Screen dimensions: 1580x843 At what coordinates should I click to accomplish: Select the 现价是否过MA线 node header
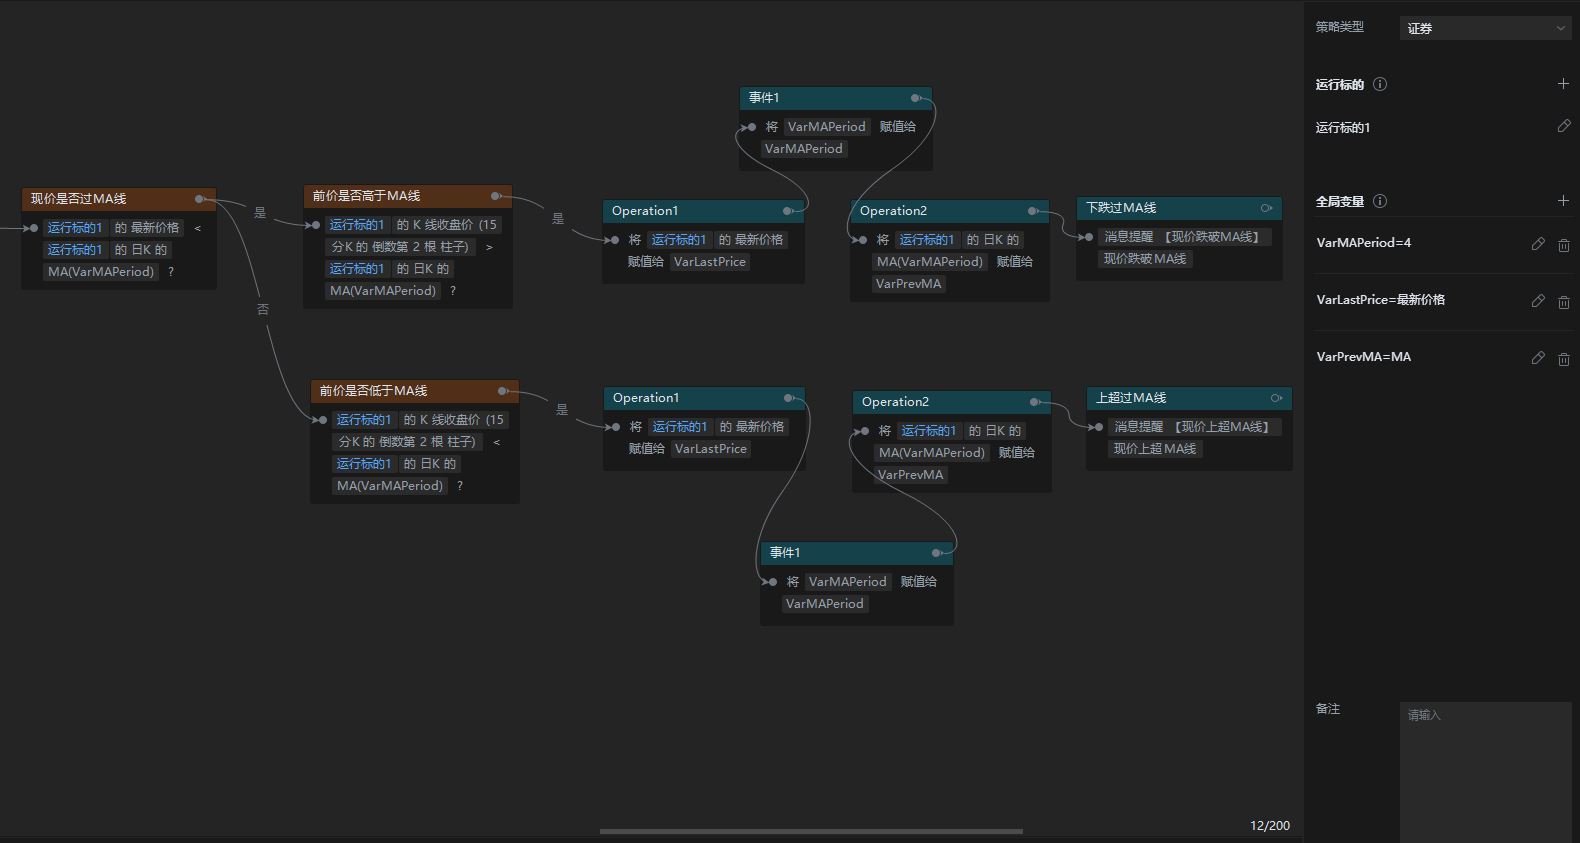coord(119,198)
